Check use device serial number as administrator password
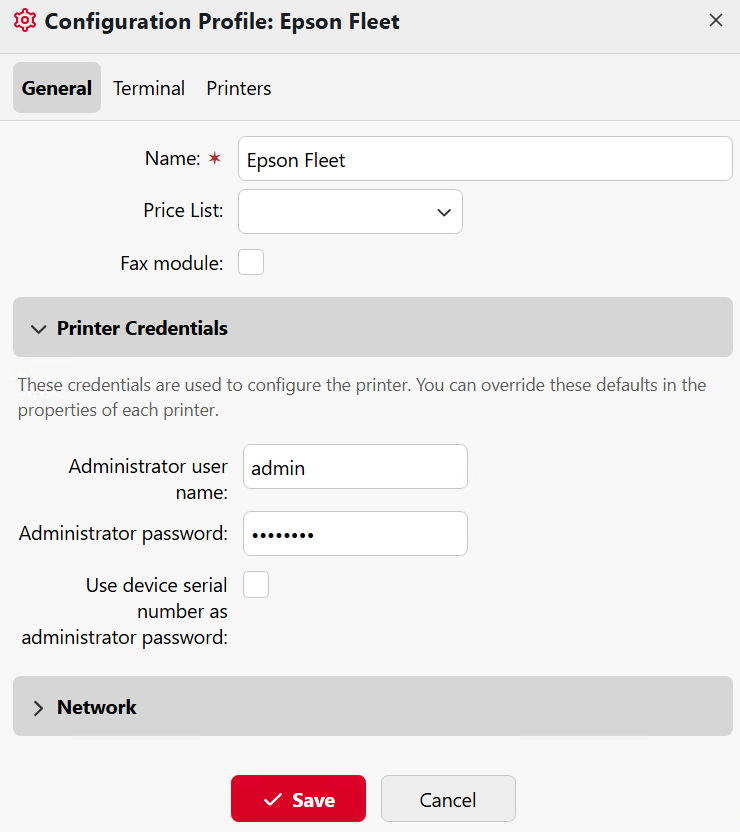This screenshot has height=832, width=740. (256, 584)
